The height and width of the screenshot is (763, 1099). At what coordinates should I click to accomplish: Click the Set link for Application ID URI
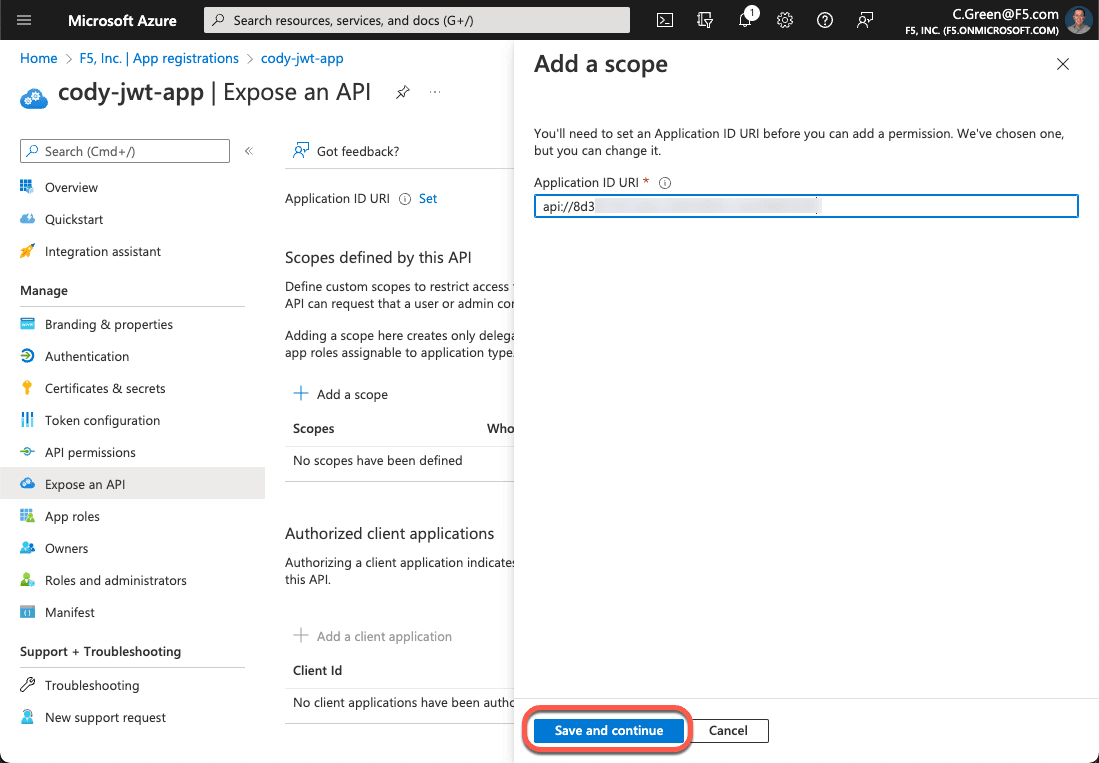(428, 198)
